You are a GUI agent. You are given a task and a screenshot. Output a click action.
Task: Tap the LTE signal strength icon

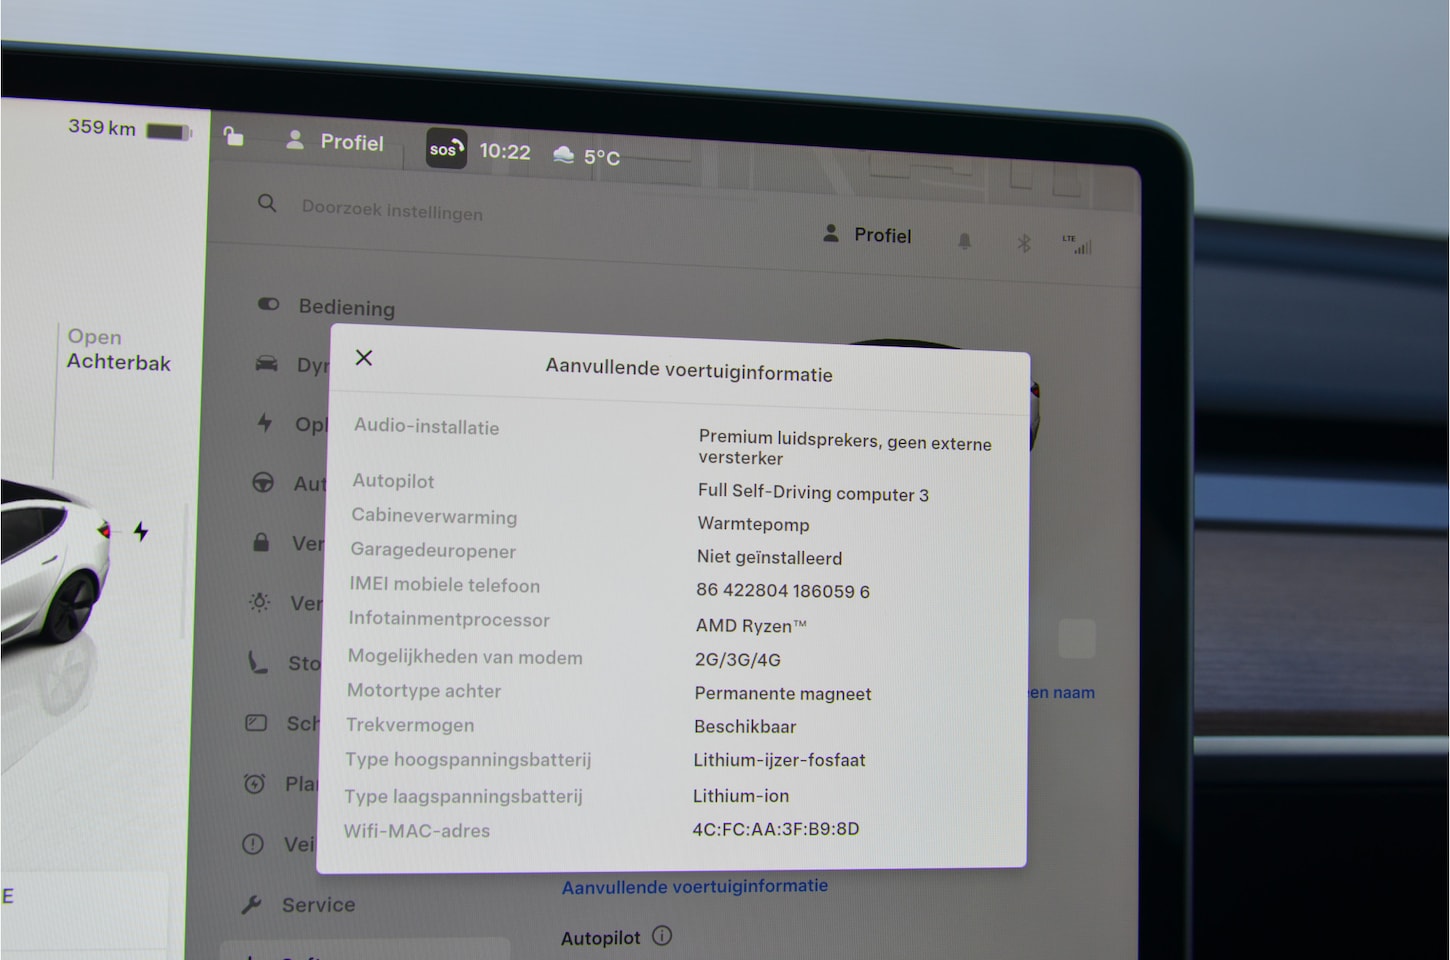(1077, 244)
